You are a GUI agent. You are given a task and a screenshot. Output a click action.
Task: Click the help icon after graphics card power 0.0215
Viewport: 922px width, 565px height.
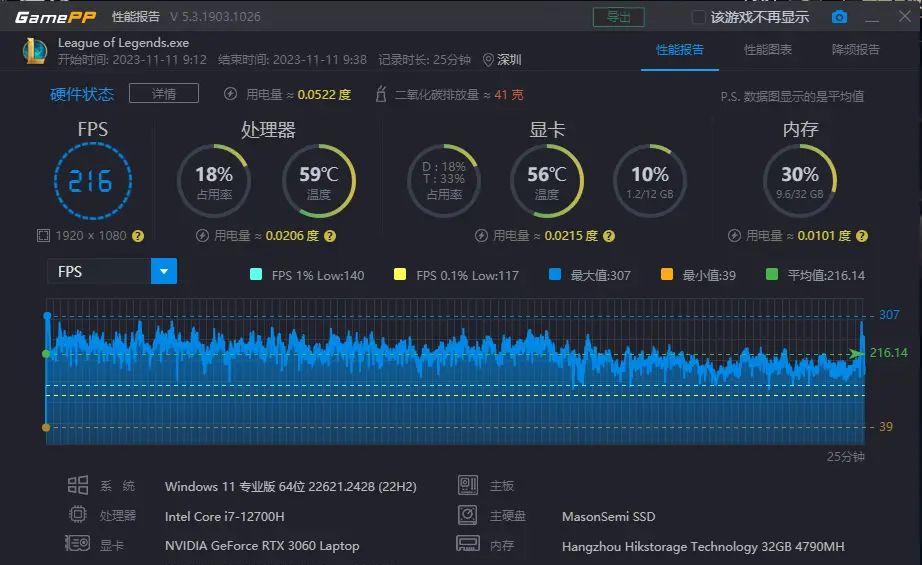coord(609,236)
